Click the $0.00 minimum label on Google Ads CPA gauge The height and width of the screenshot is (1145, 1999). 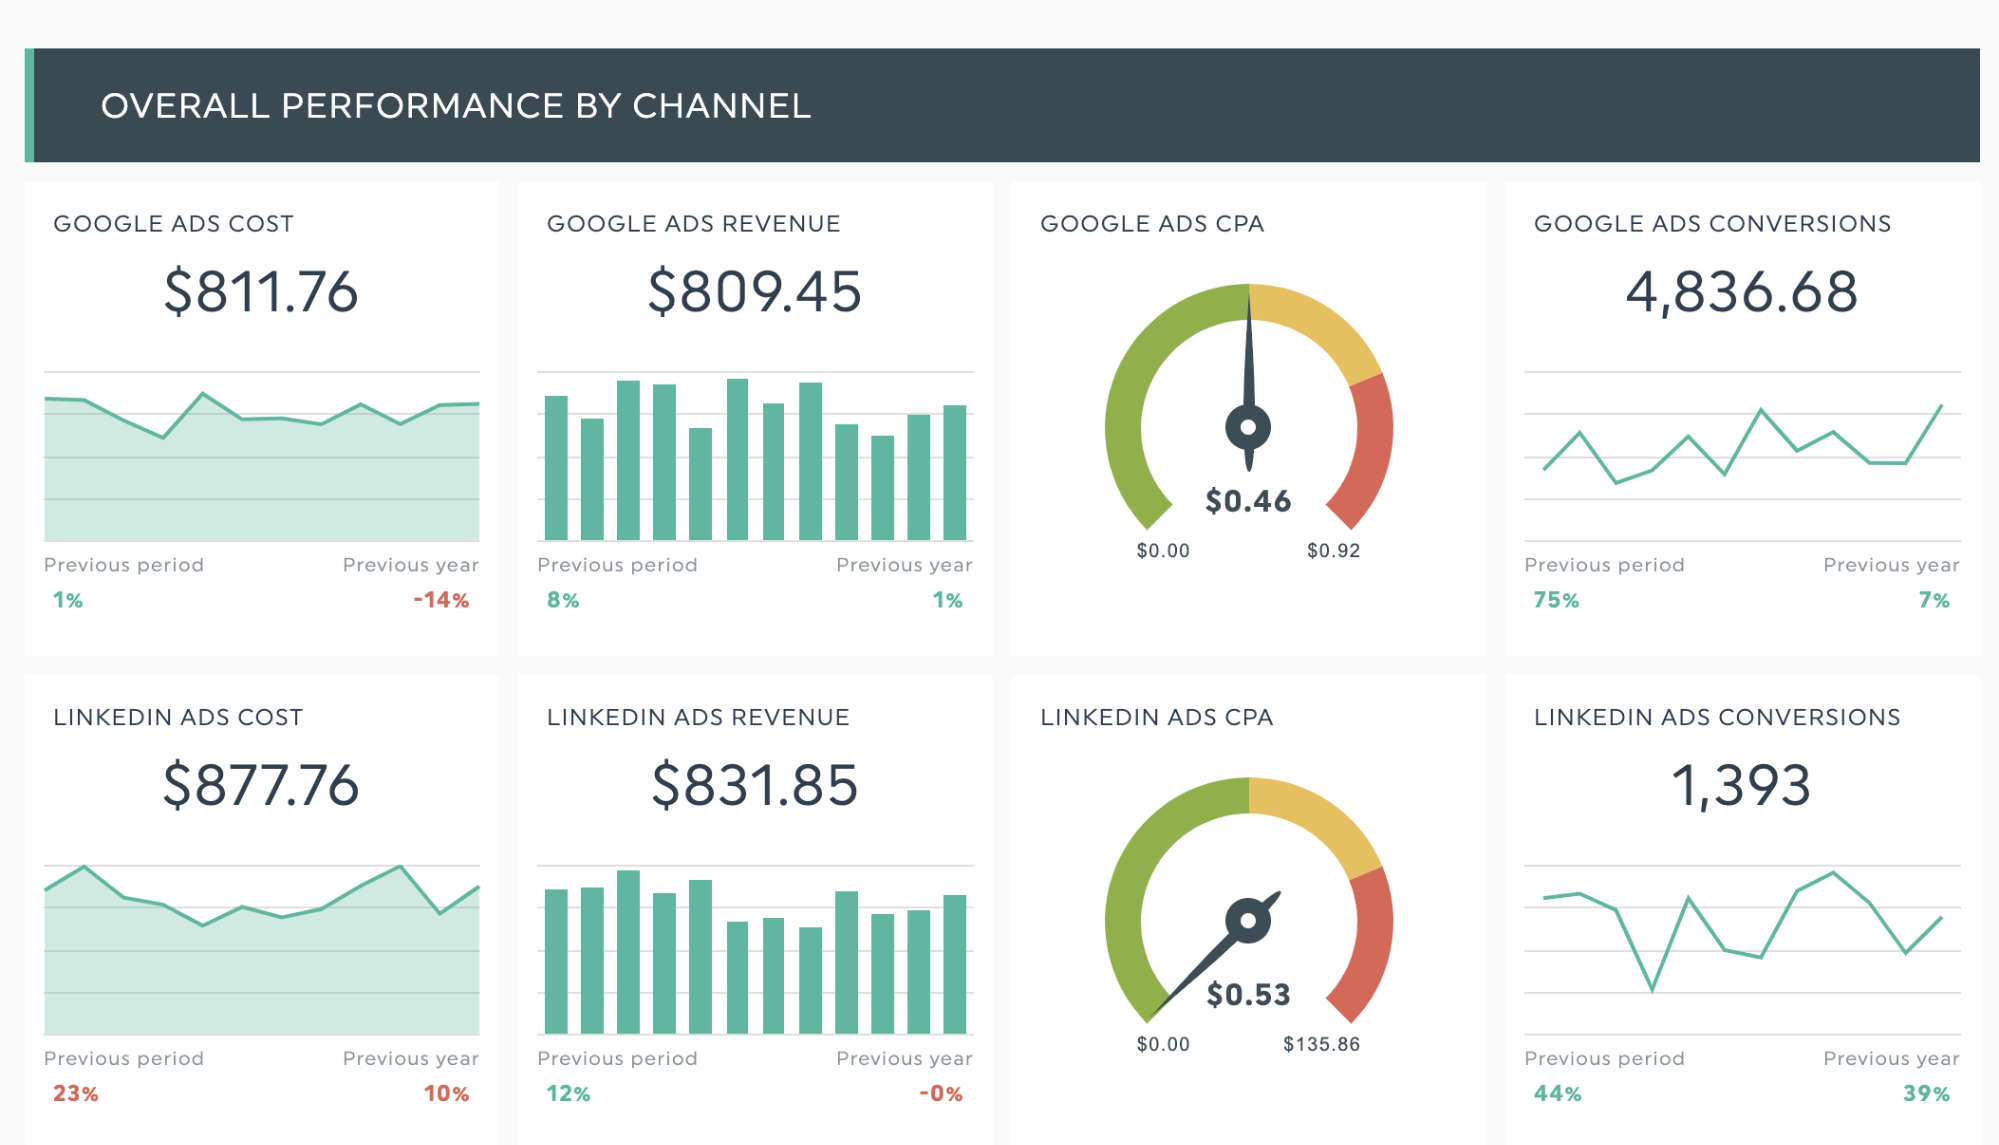(1163, 550)
